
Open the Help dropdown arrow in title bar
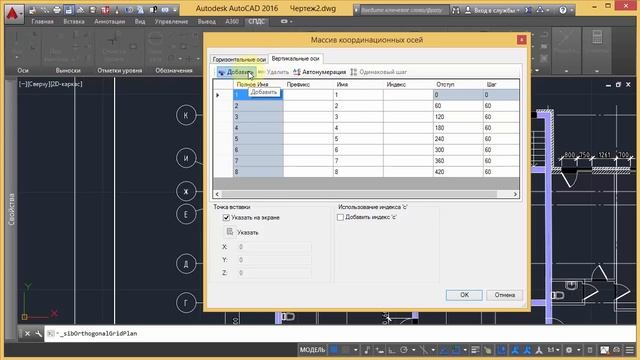(571, 10)
